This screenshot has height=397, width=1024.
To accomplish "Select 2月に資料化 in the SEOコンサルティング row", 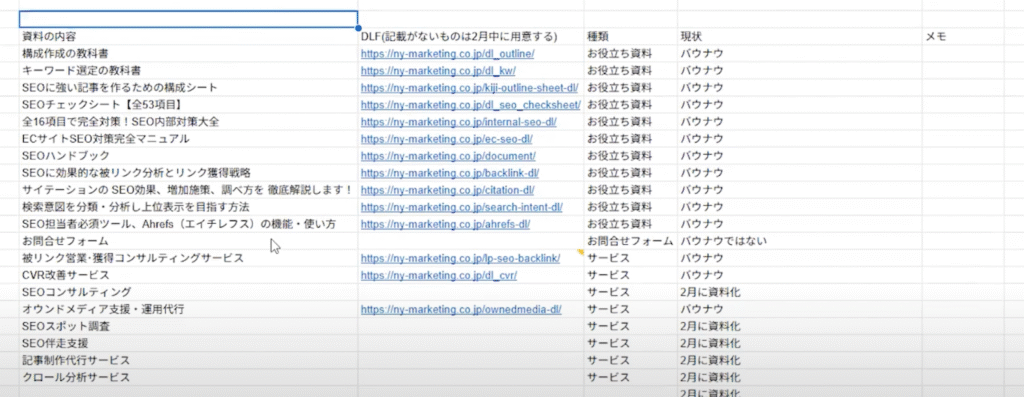I will 799,292.
